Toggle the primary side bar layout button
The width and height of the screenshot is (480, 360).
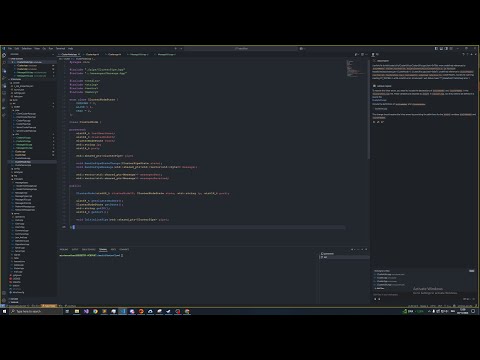(x=436, y=49)
